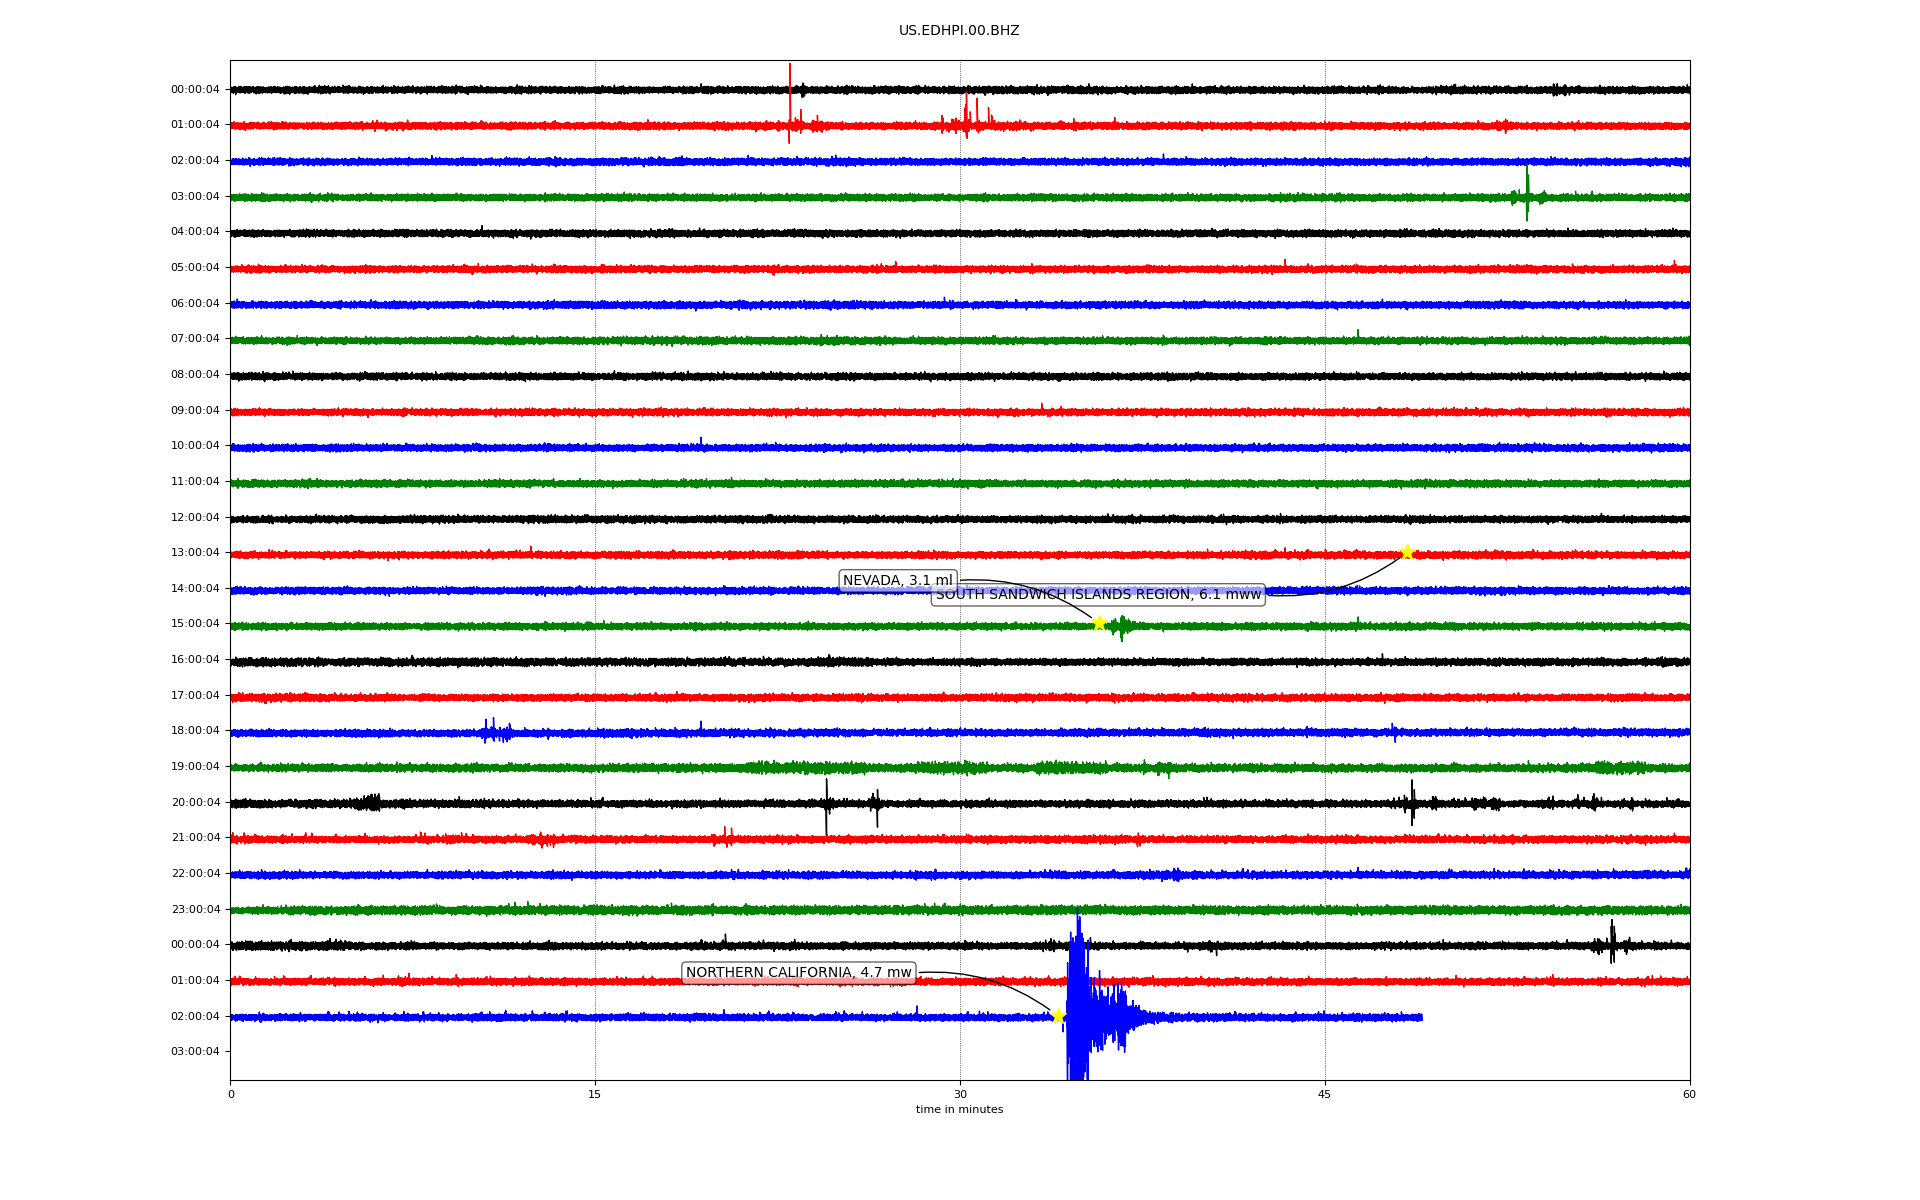This screenshot has height=1200, width=1920.
Task: Click the 'time in minutes' axis label
Action: (959, 1110)
